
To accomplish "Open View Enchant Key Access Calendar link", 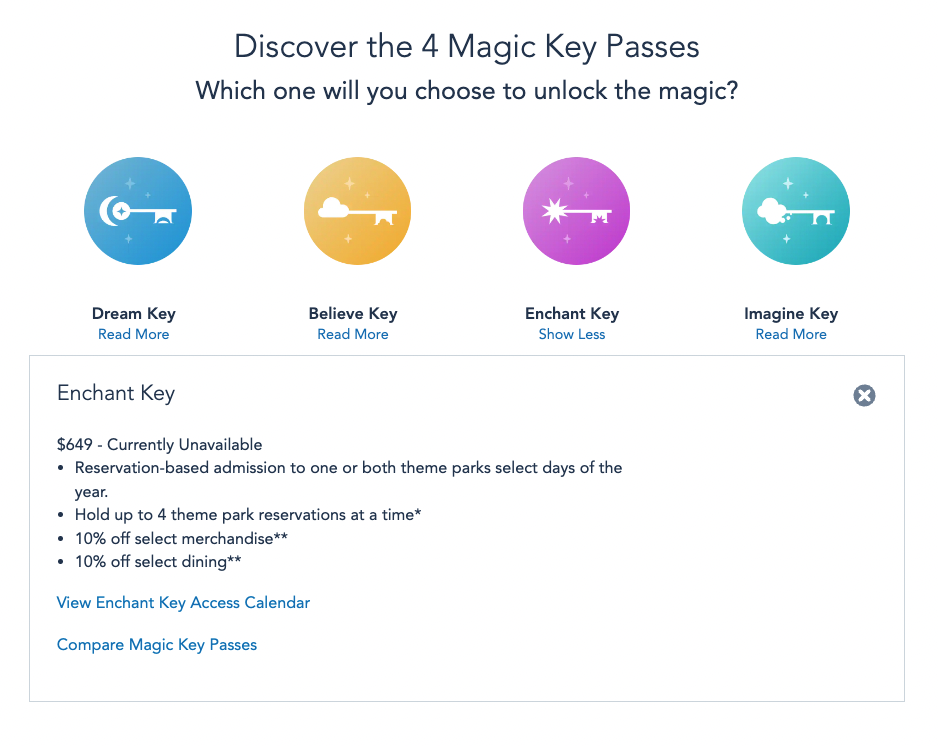I will pyautogui.click(x=183, y=603).
